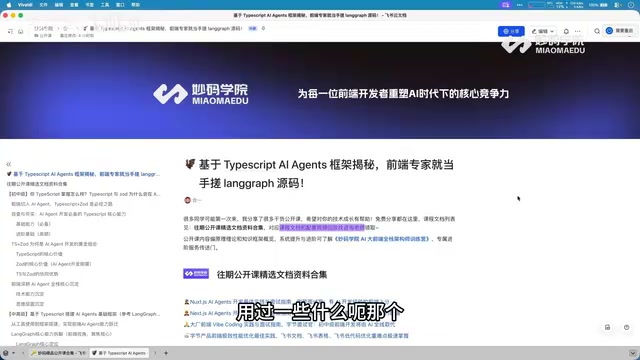Go to Feishu docs home icon

[20, 31]
